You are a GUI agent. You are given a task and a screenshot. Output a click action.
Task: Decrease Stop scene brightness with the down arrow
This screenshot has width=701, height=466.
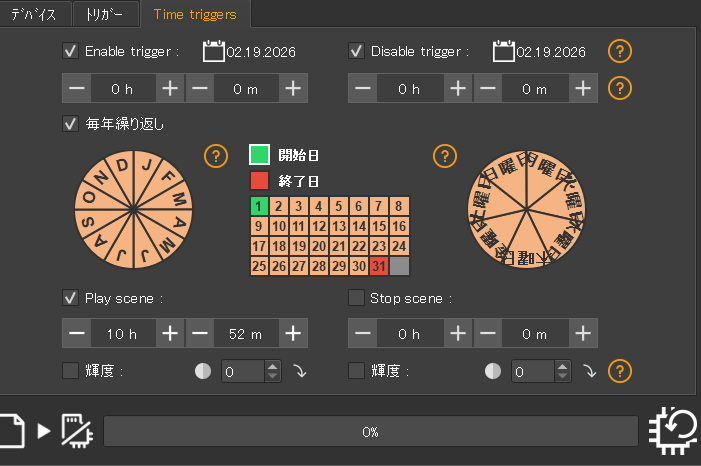point(563,376)
